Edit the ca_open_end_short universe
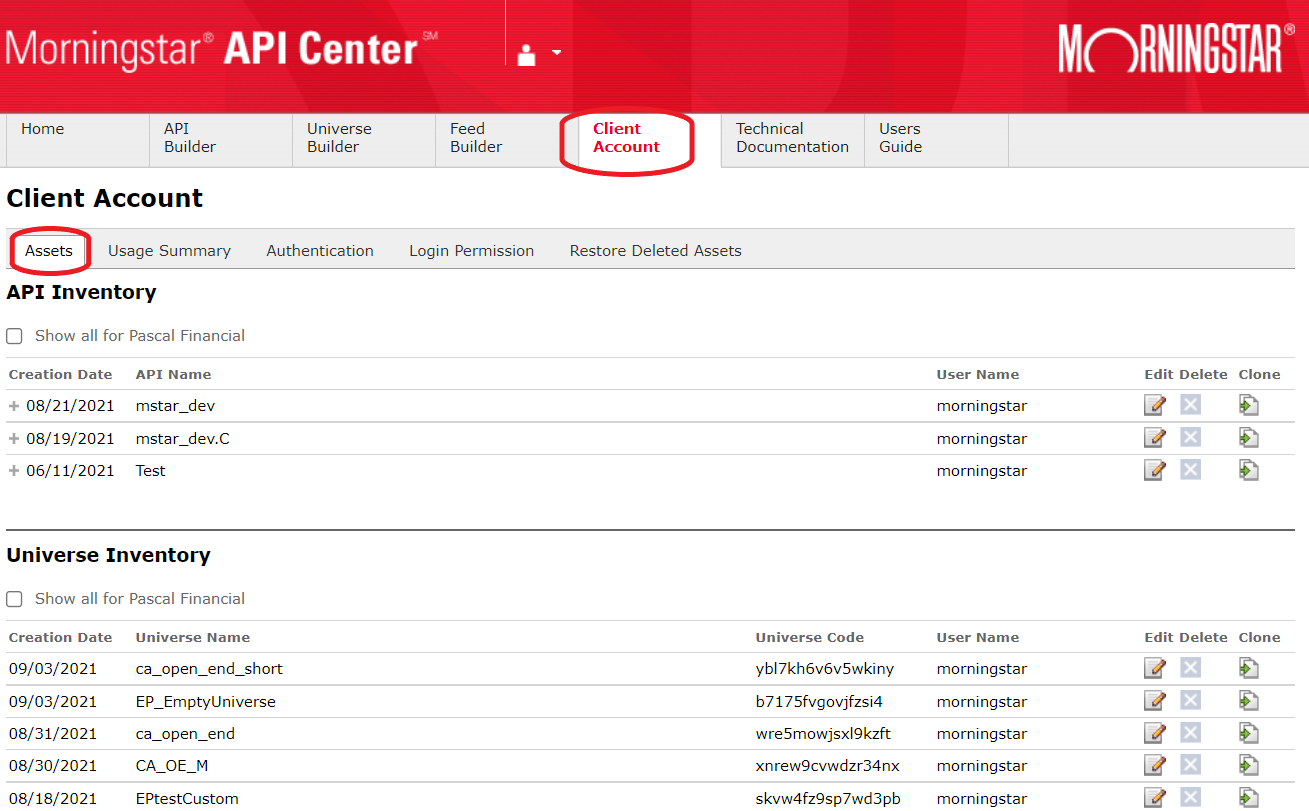 [1155, 668]
